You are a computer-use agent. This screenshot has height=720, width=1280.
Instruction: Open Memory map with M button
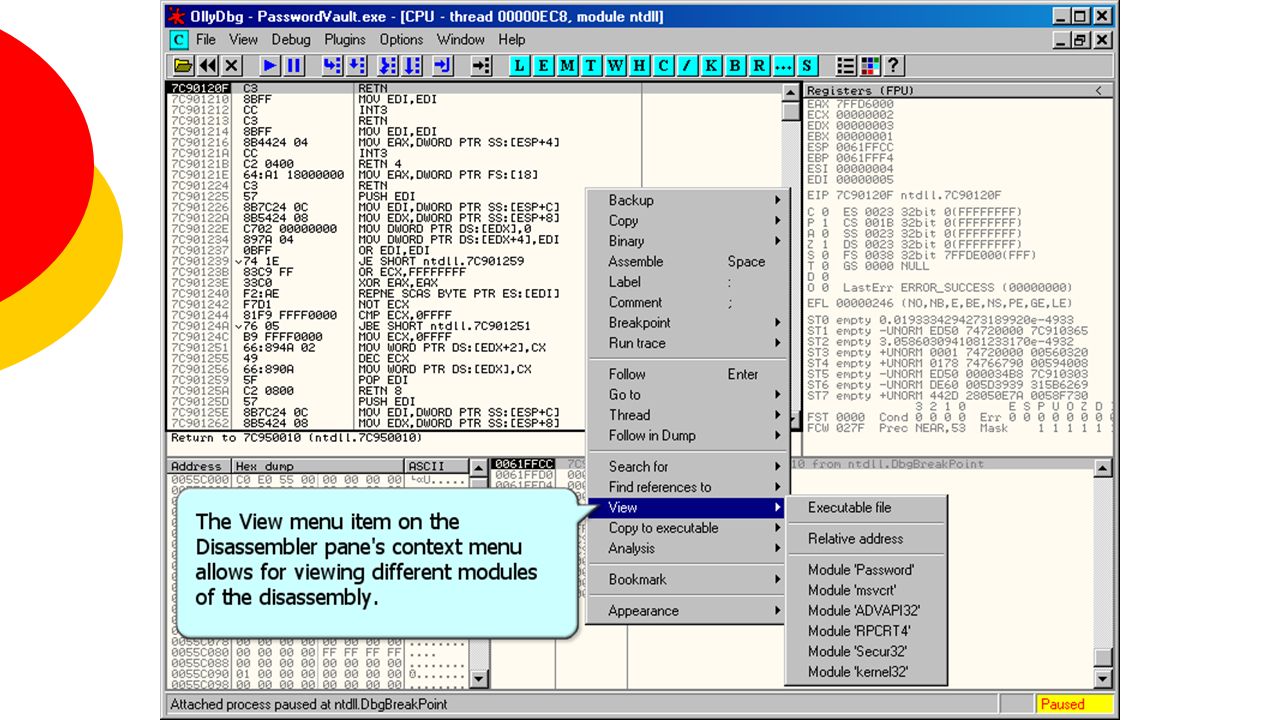click(568, 66)
